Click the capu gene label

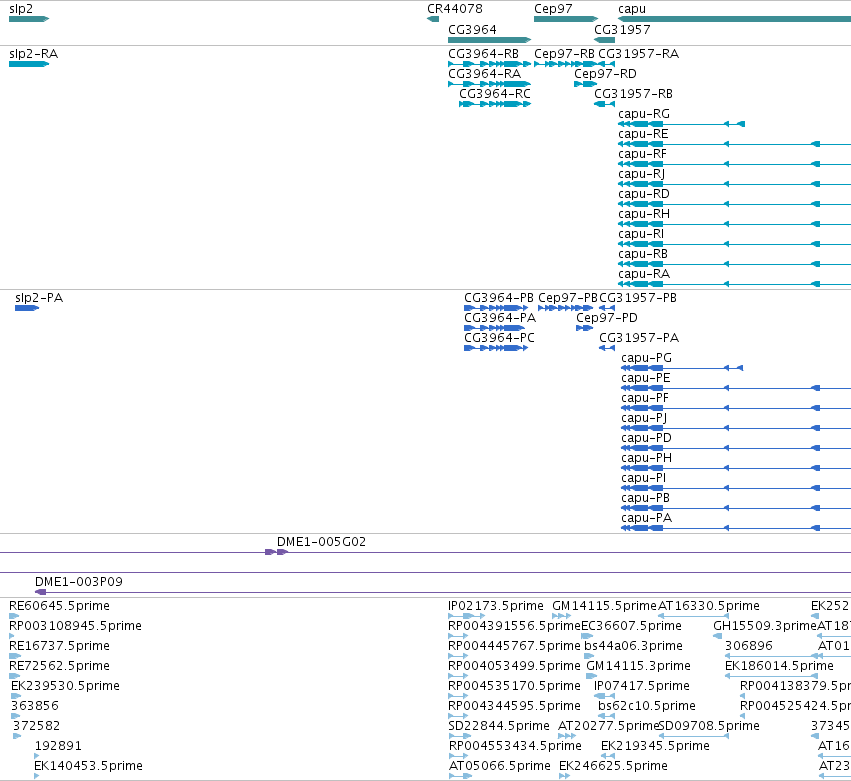[632, 9]
